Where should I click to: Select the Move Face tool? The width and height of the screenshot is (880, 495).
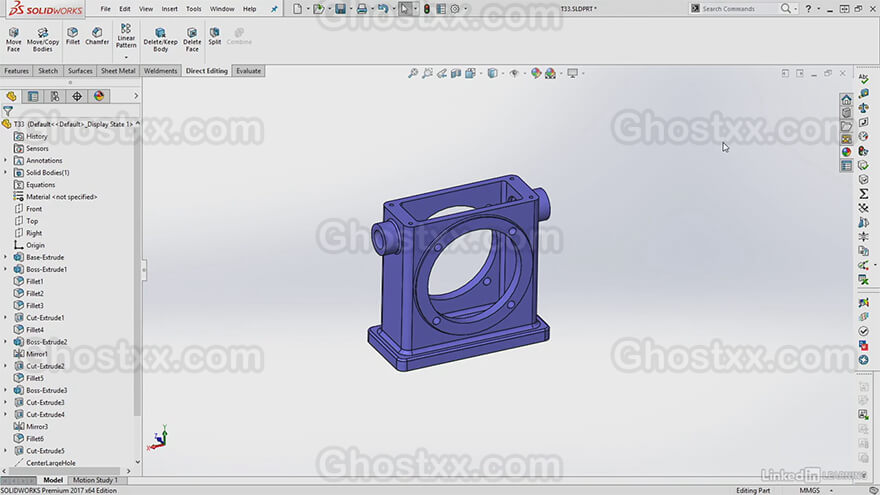coord(13,39)
